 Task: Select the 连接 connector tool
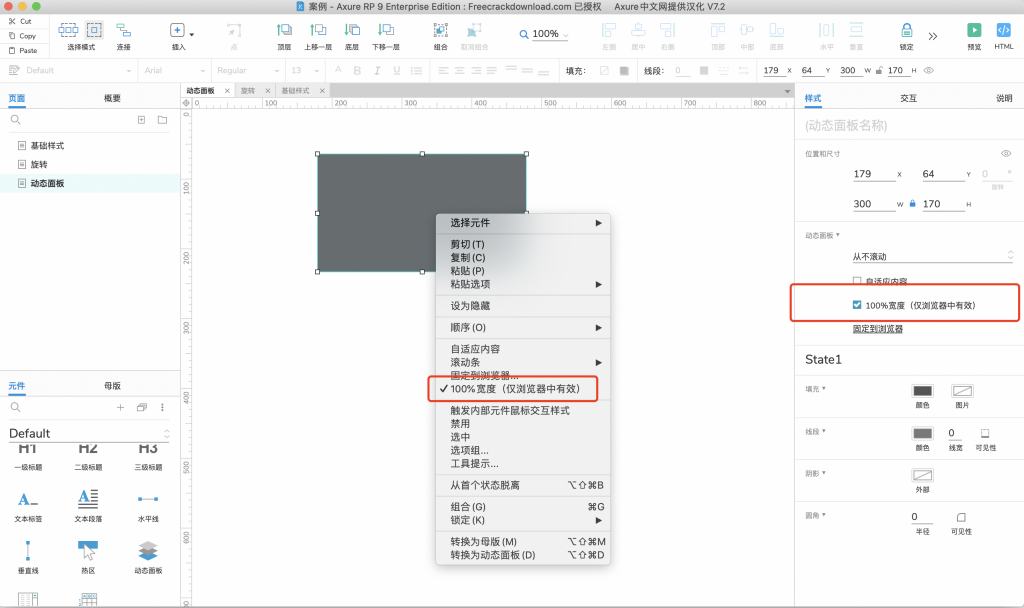coord(123,31)
